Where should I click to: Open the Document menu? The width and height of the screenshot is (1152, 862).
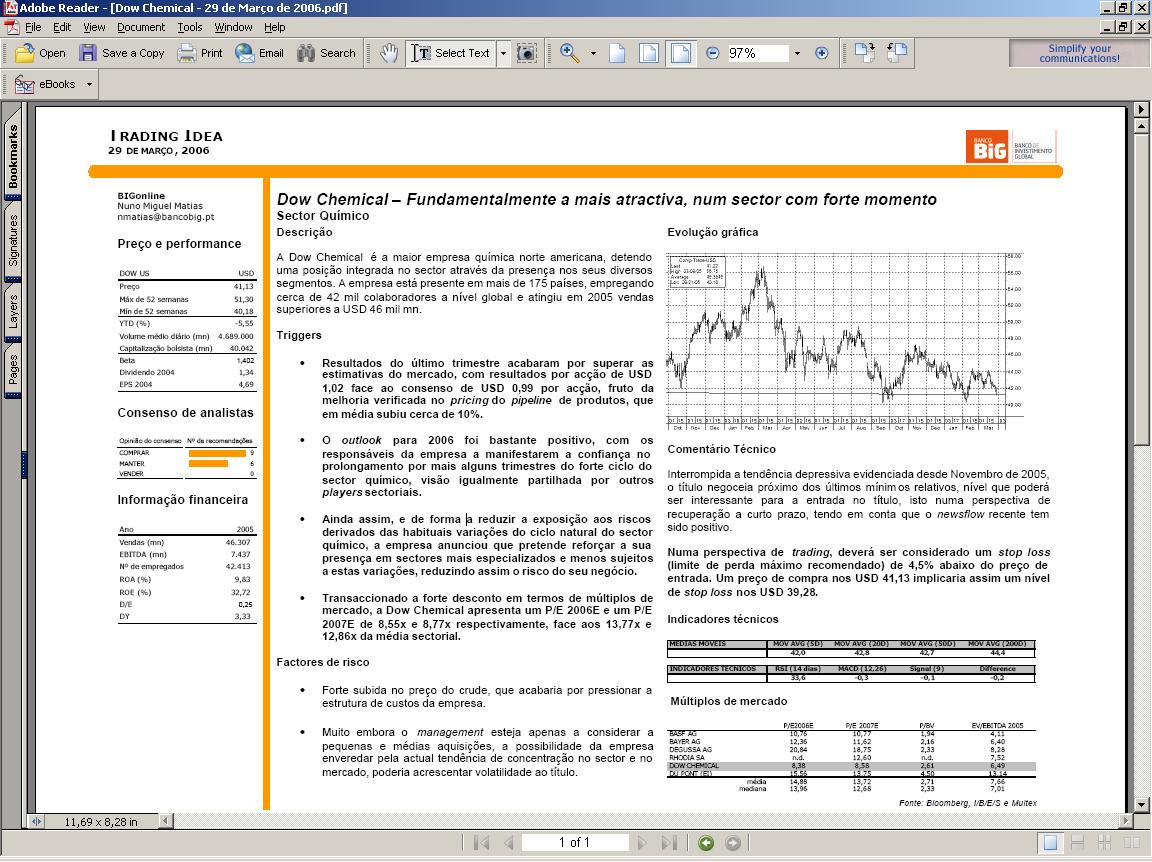(x=141, y=27)
